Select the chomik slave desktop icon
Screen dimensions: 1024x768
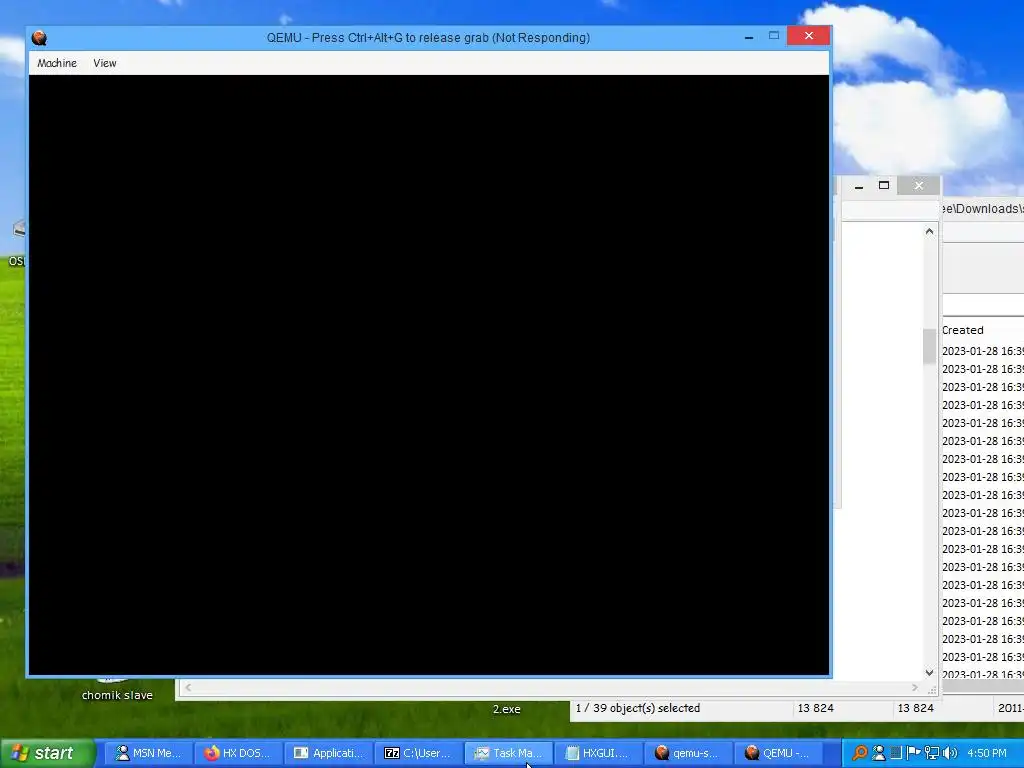(117, 695)
